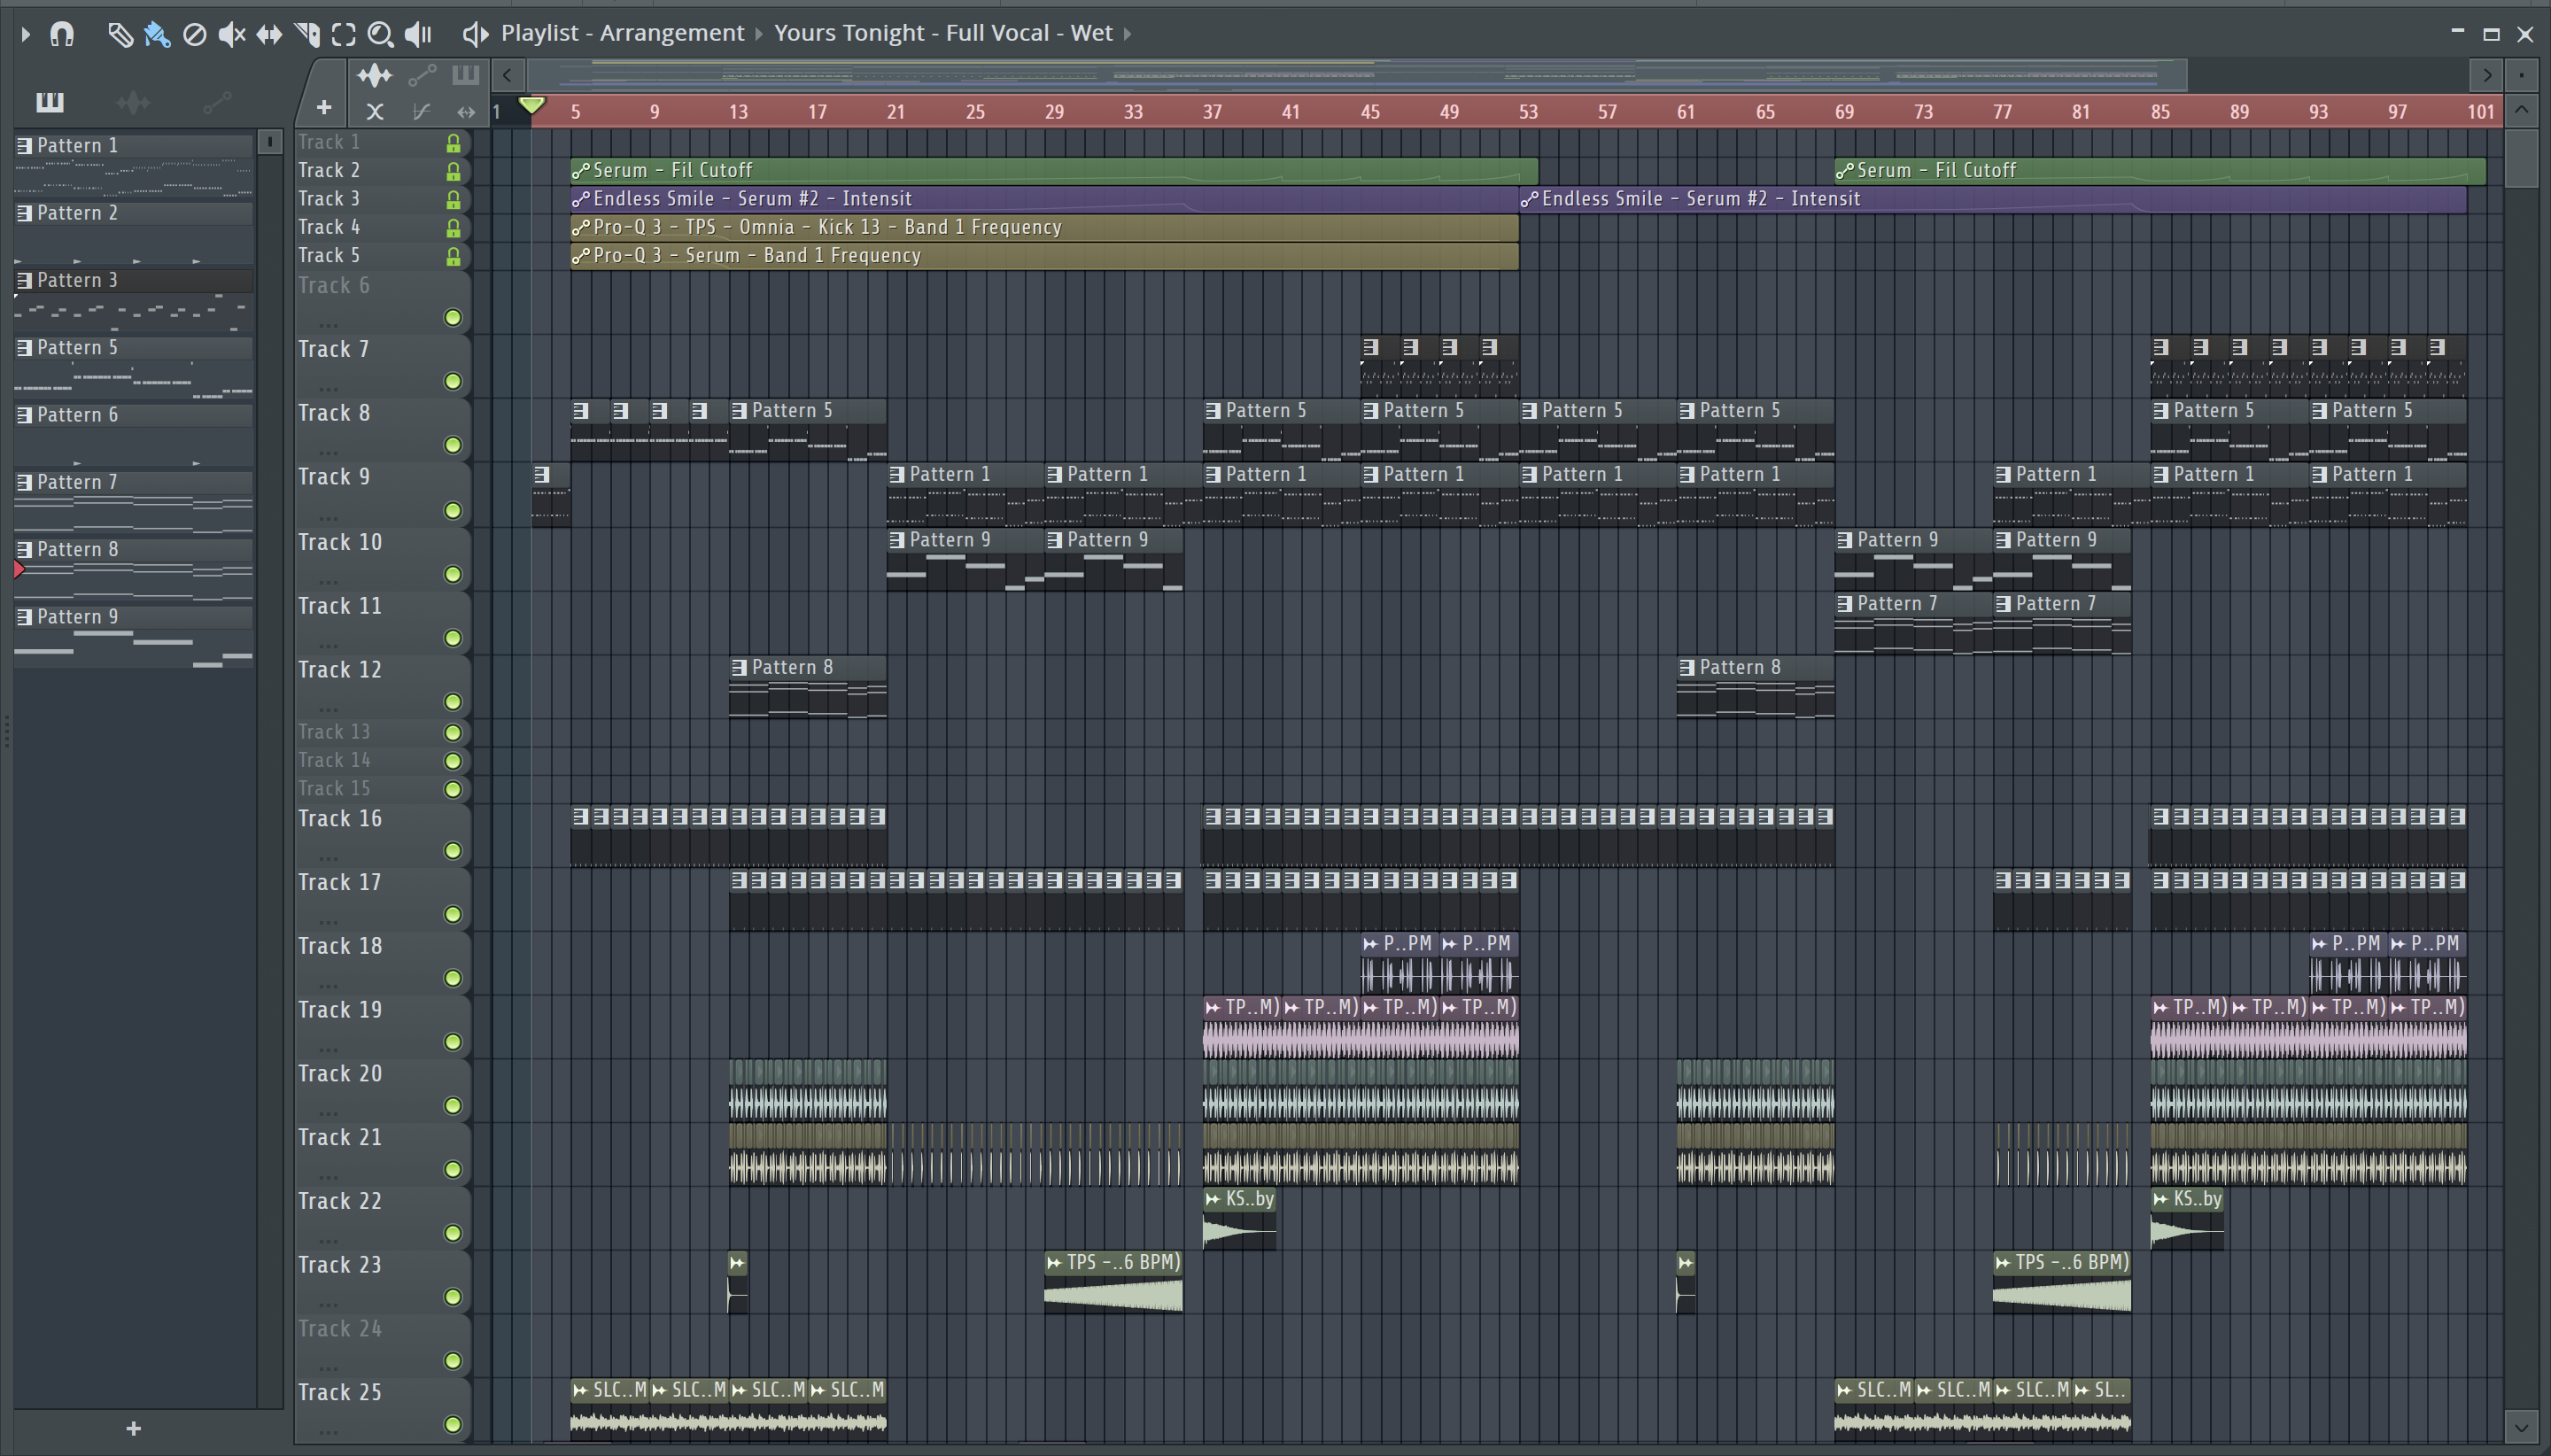Select Track 22 header
Viewport: 2551px width, 1456px height.
382,1218
